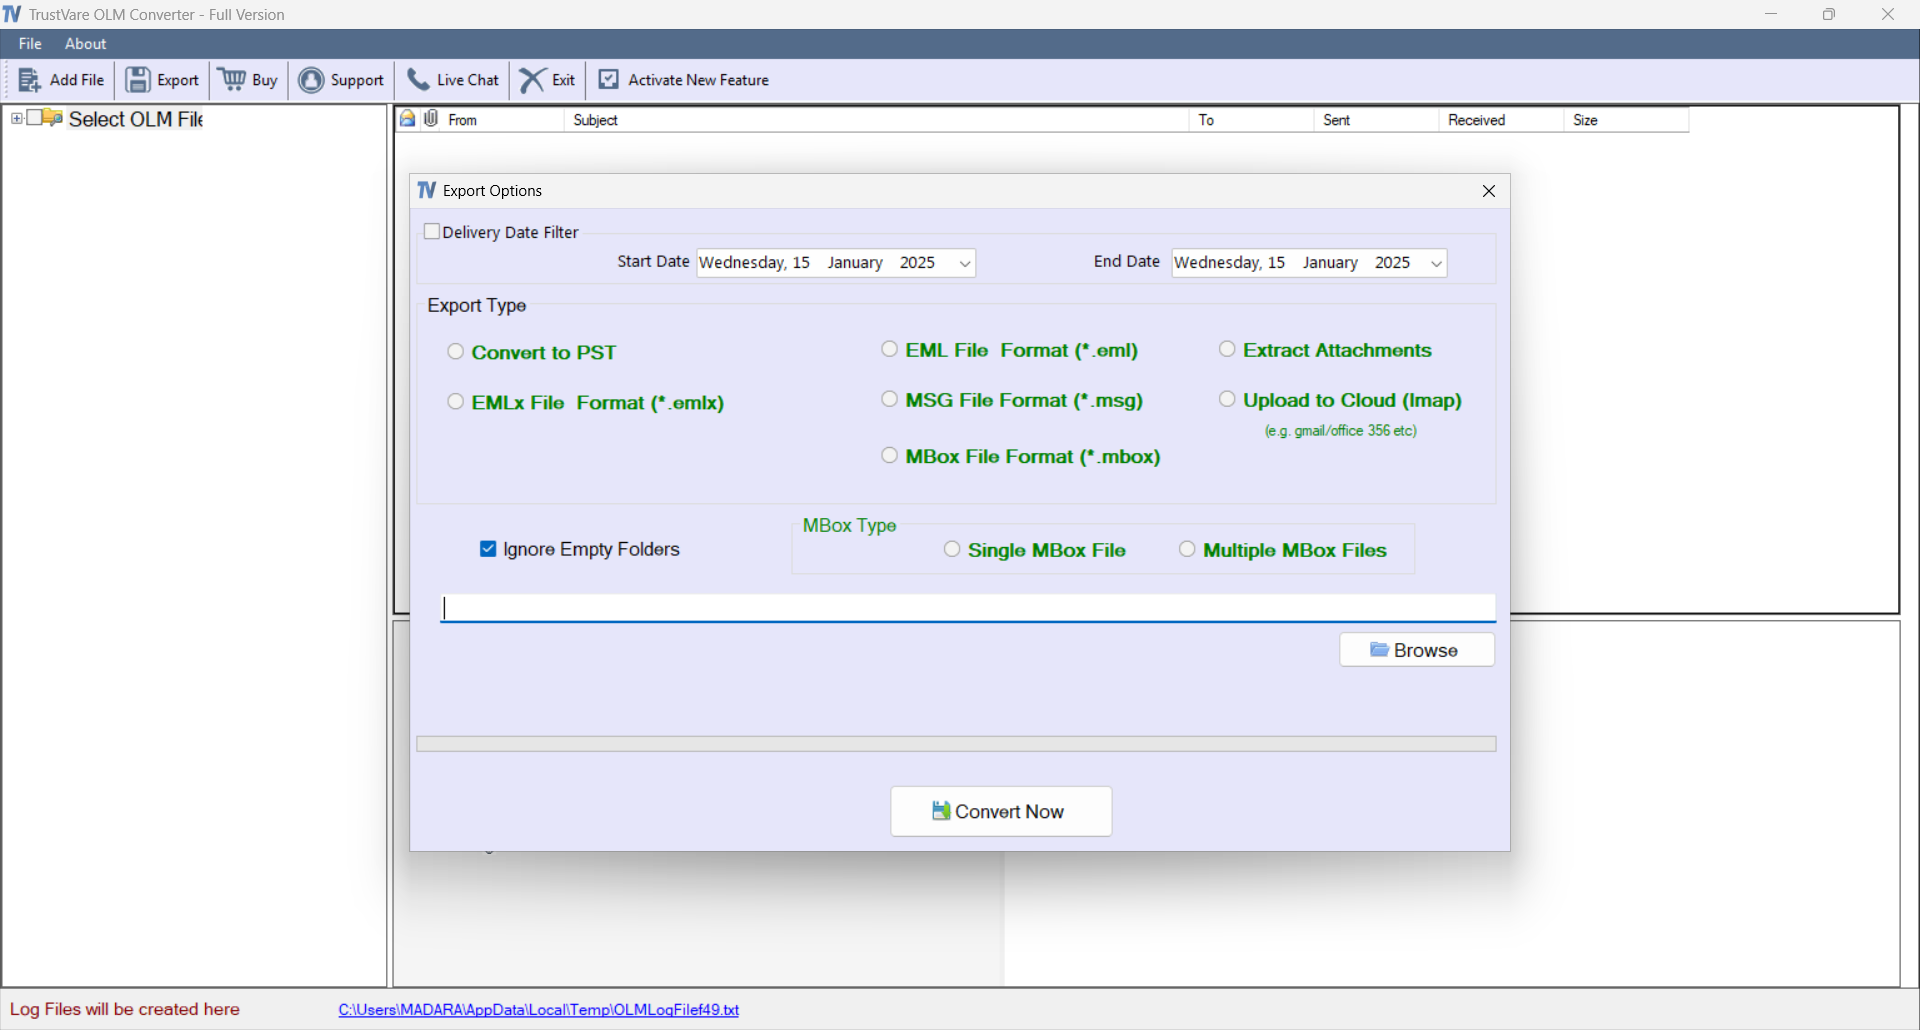Screen dimensions: 1920x1030
Task: Choose MSG File Format (*.msg)
Action: pyautogui.click(x=889, y=399)
